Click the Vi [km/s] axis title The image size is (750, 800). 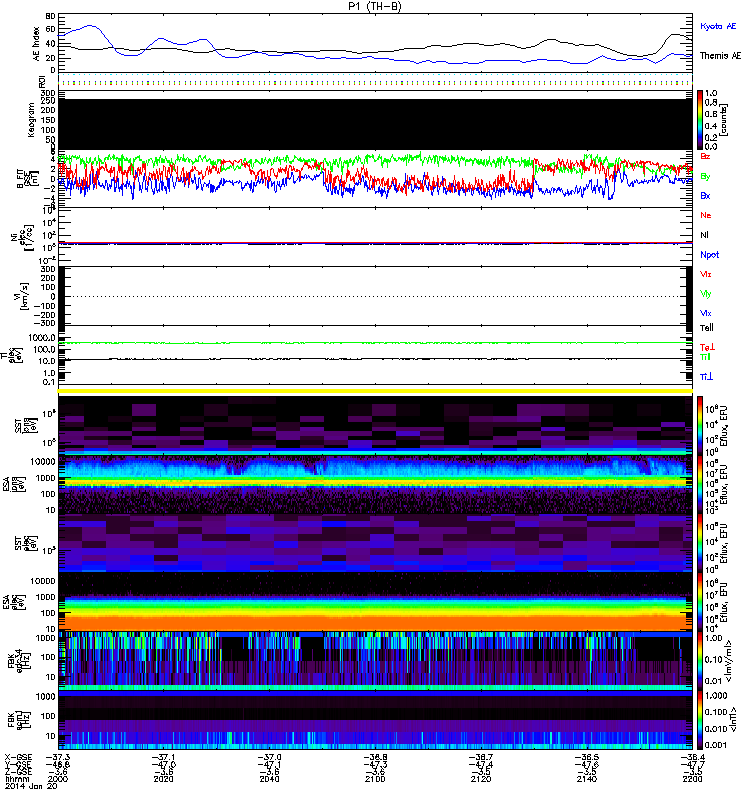click(23, 296)
